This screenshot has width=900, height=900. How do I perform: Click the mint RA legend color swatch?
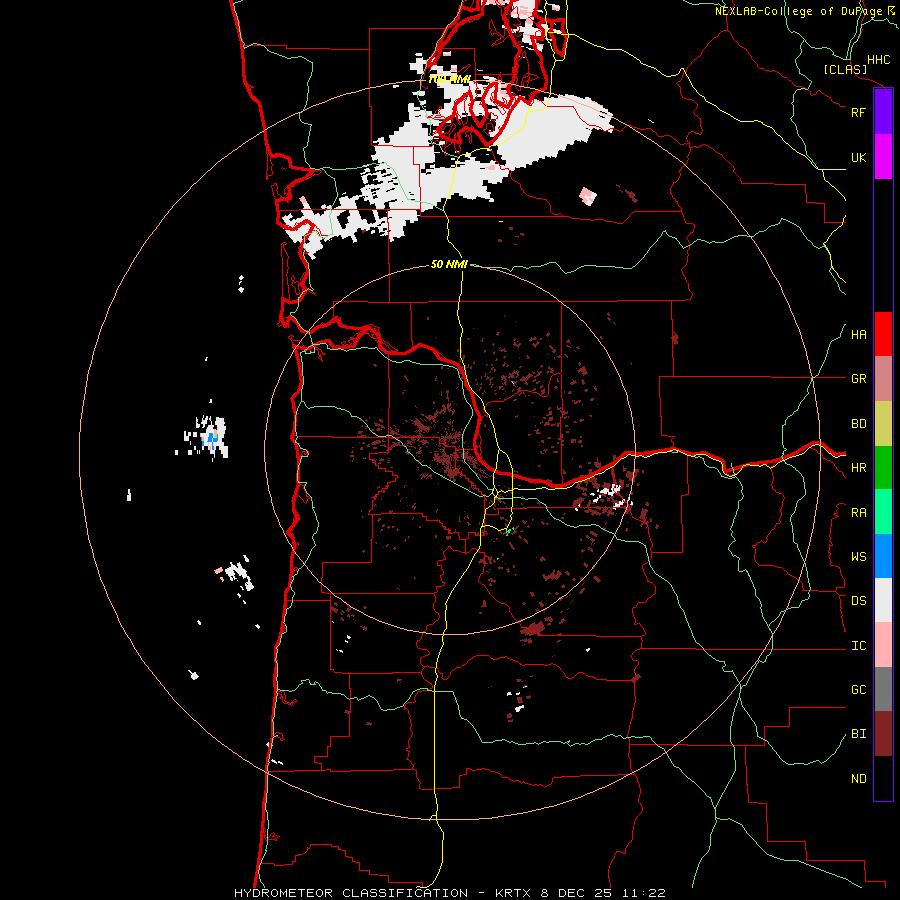click(x=883, y=512)
